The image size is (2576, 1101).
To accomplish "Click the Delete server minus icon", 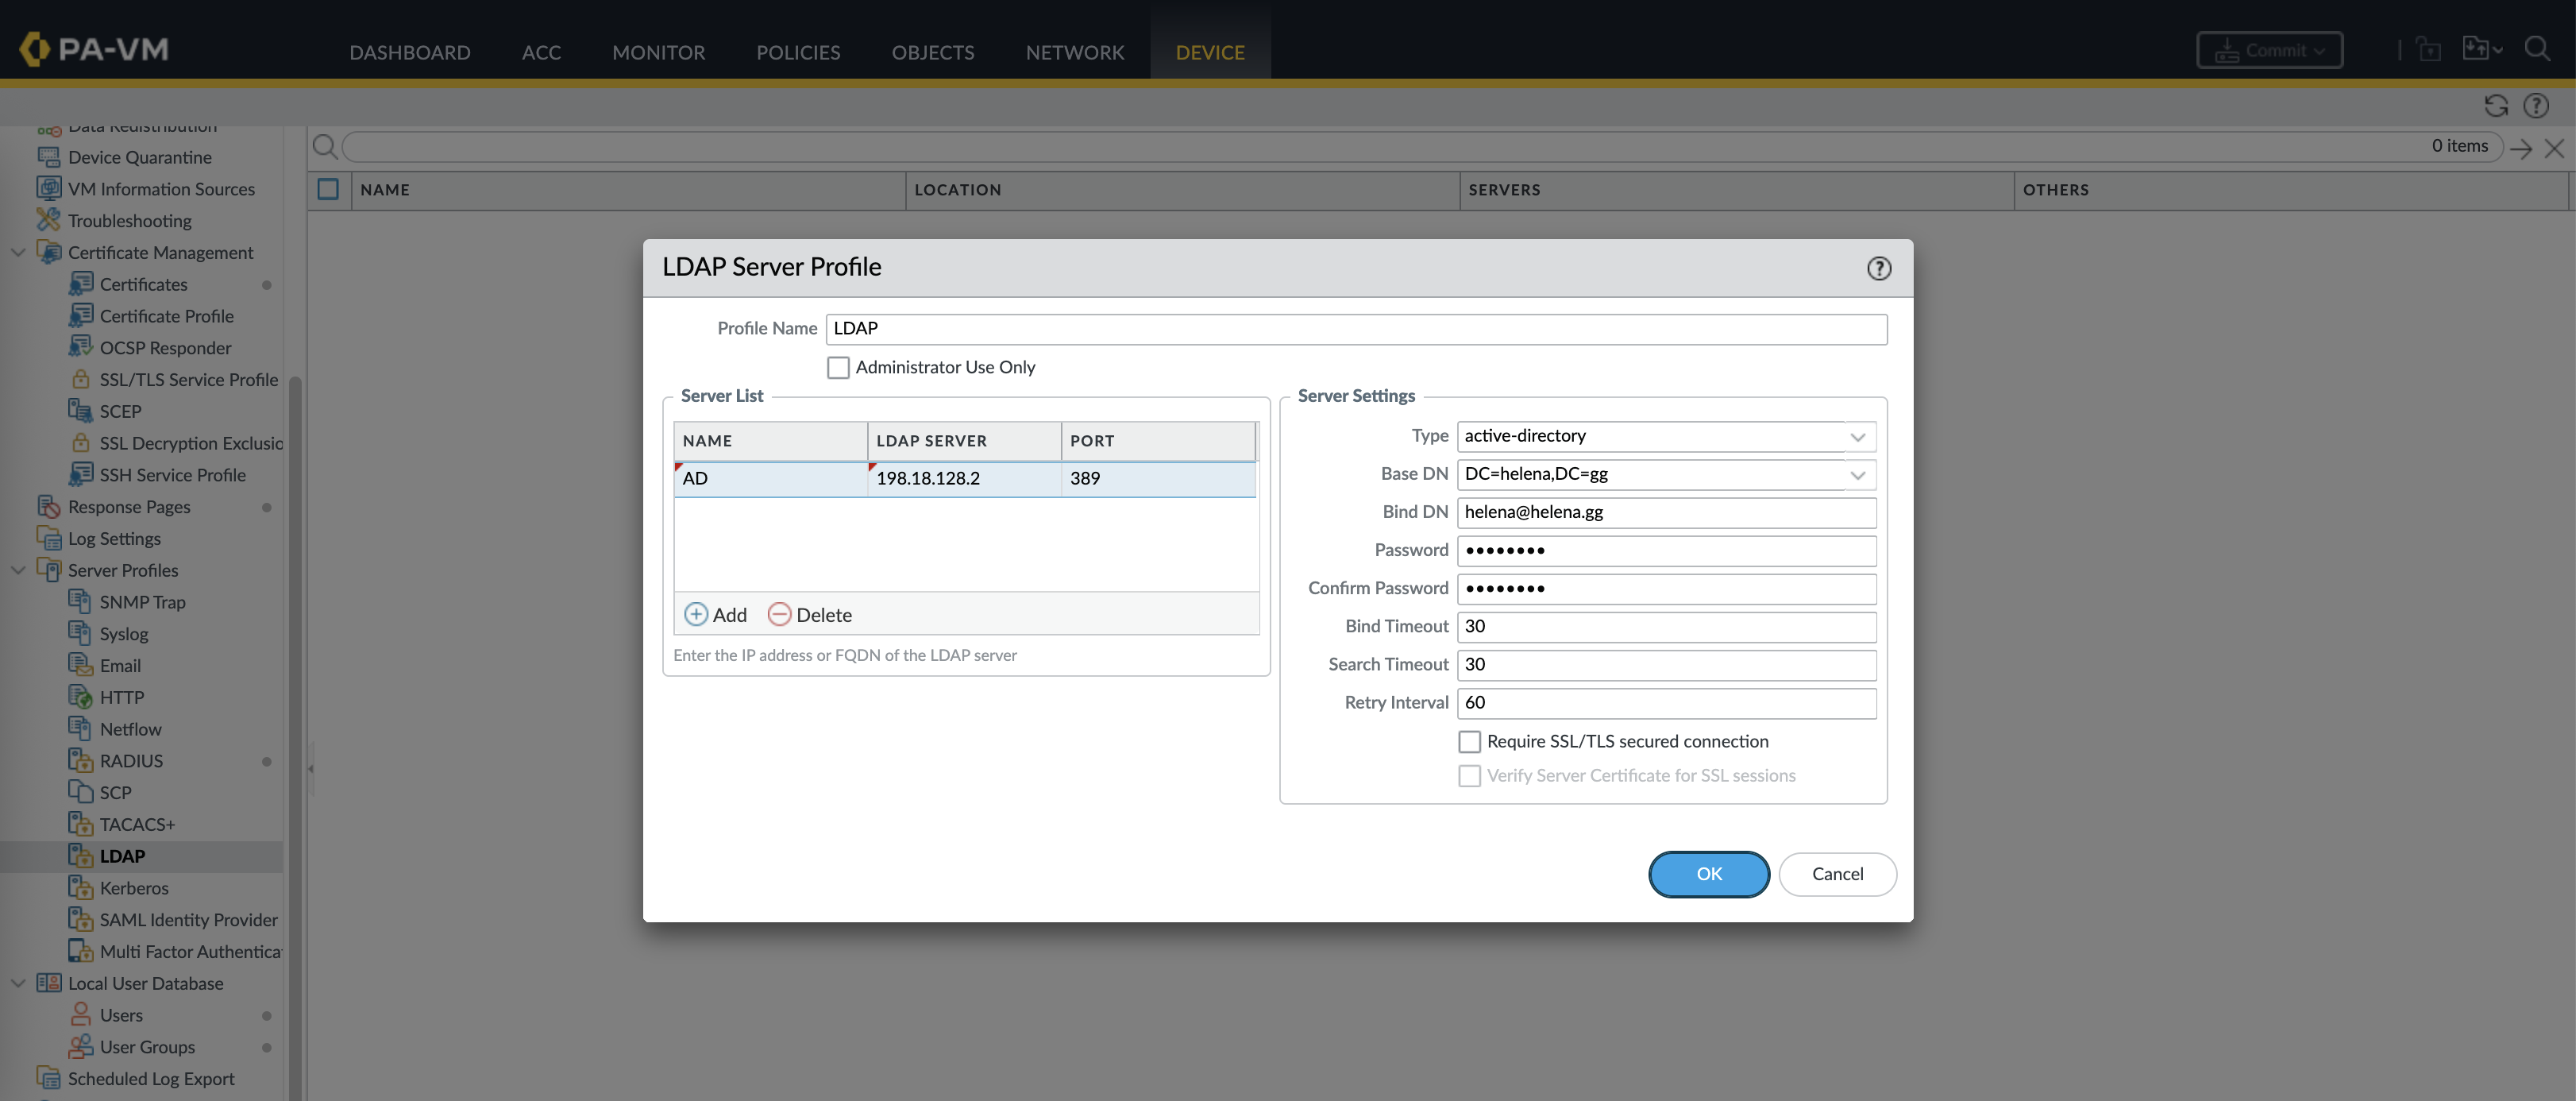I will [779, 614].
